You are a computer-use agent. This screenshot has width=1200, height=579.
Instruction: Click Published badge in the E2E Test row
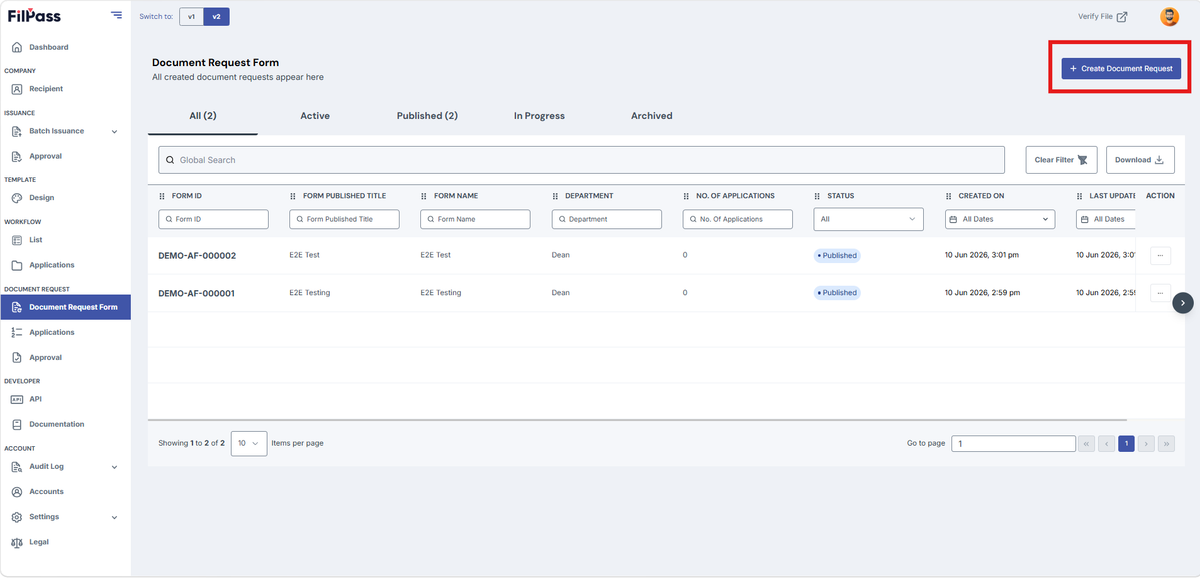tap(837, 255)
